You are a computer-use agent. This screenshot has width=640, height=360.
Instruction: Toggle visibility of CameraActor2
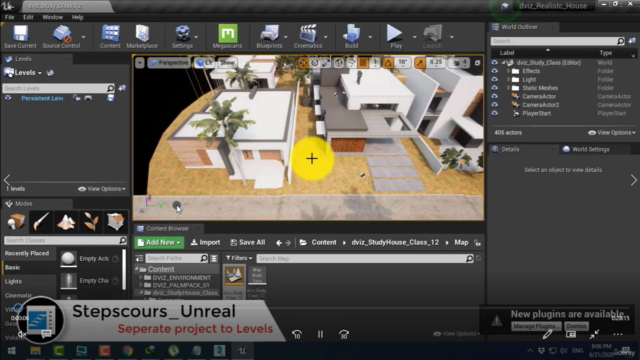(494, 105)
